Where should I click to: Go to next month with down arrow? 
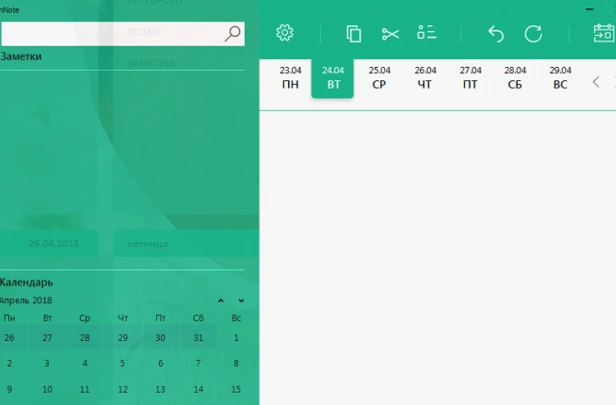pos(241,301)
